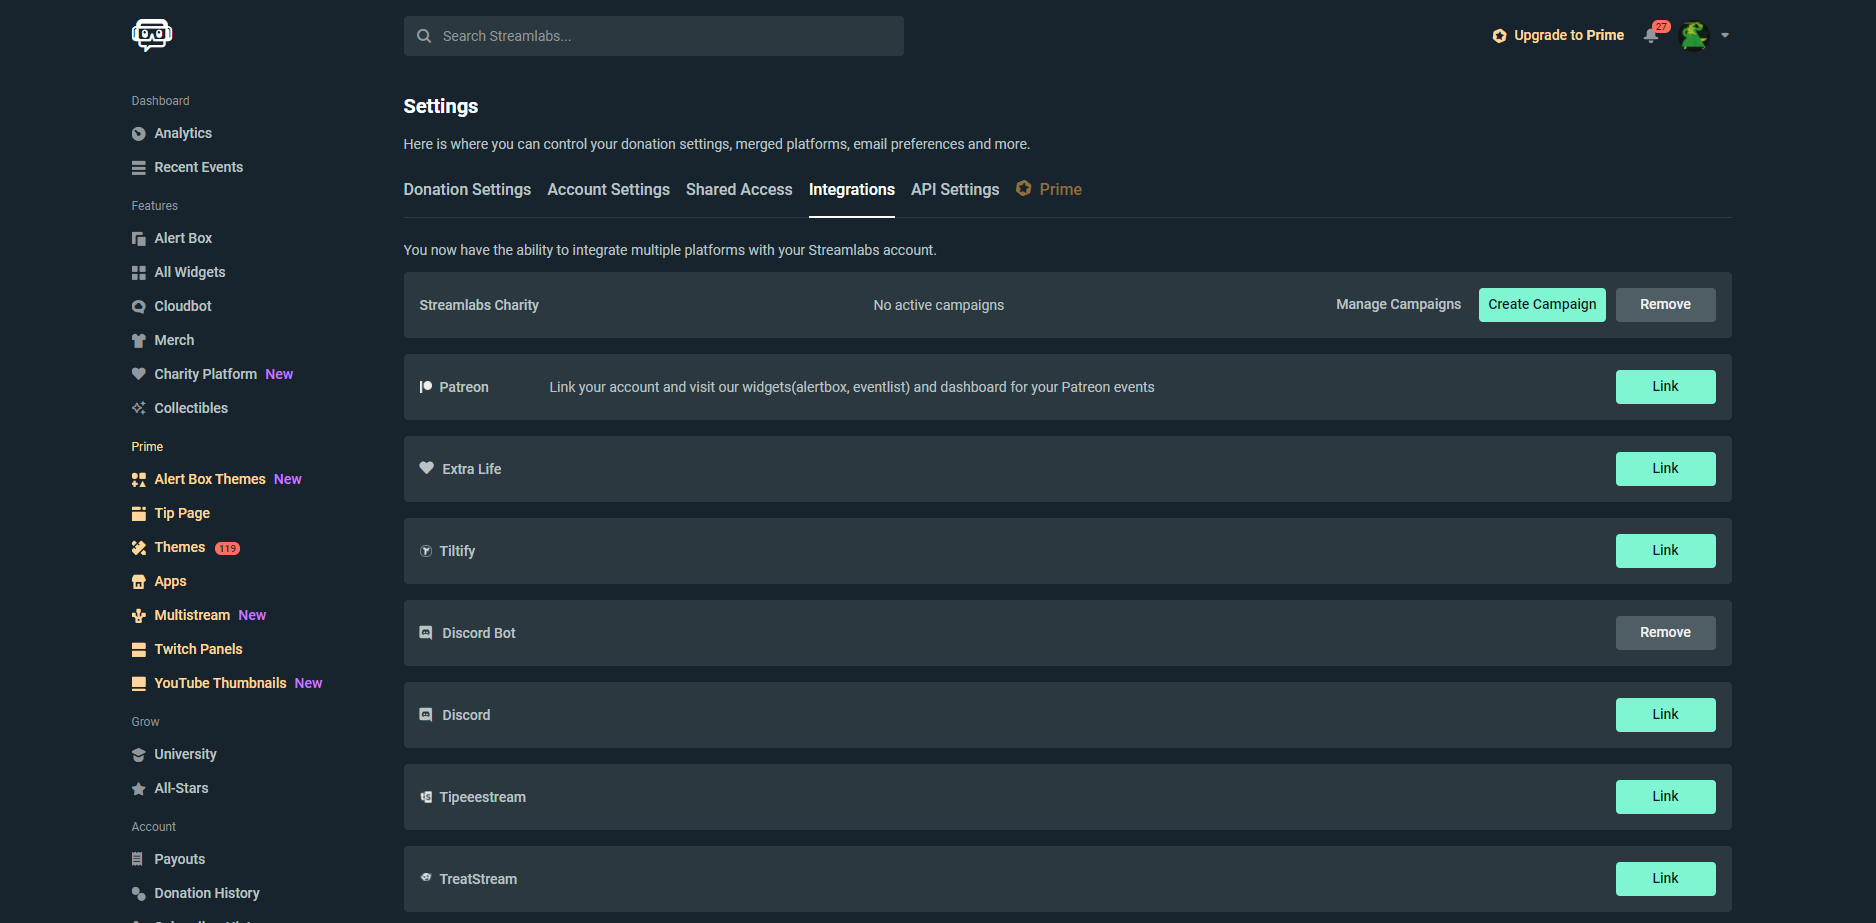Focus the Search Streamlabs field

coord(654,36)
